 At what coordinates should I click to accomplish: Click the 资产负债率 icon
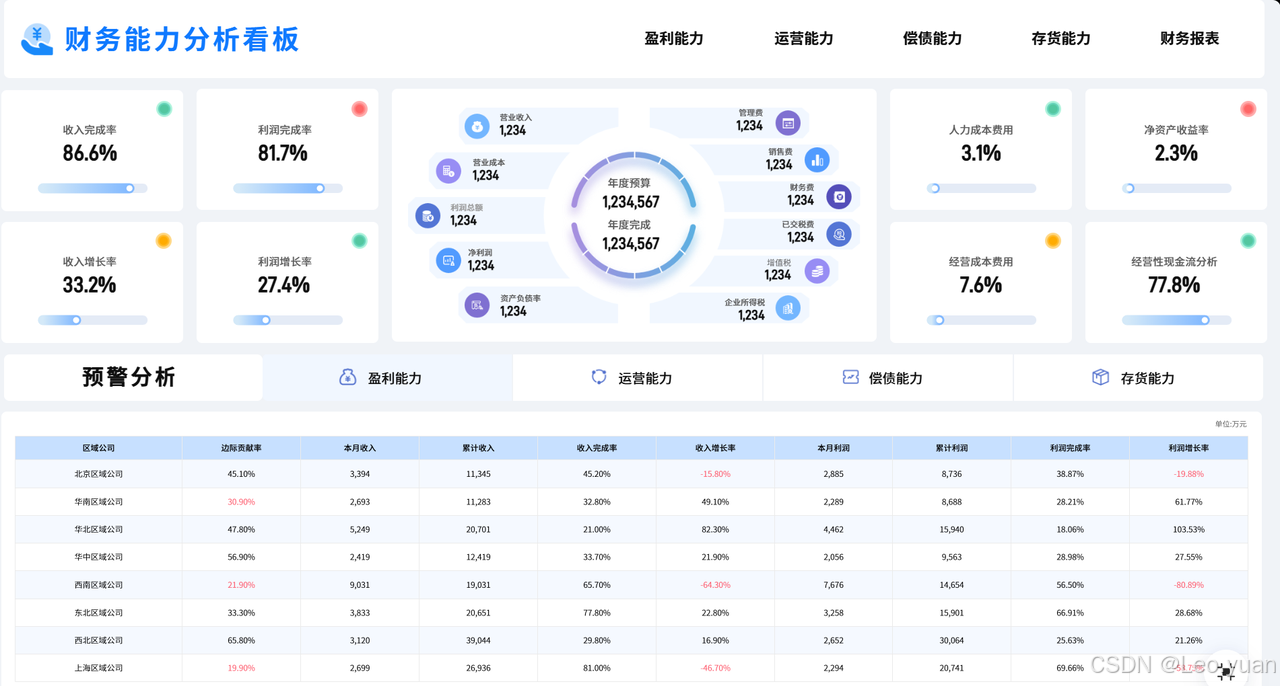point(477,305)
